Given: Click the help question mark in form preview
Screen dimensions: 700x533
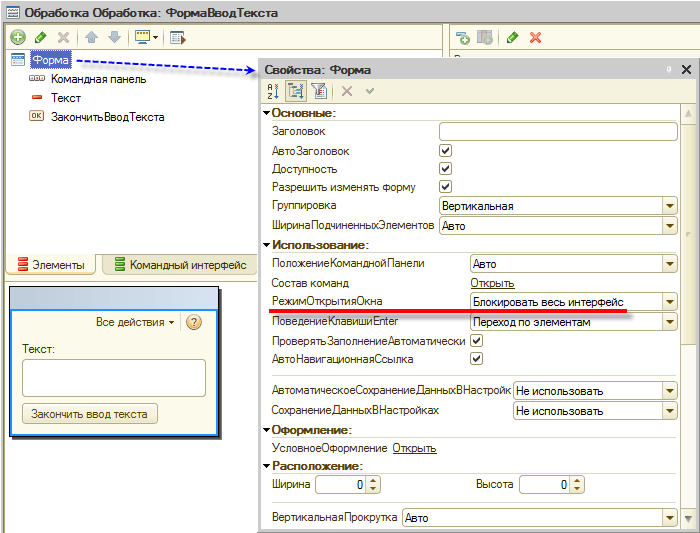Looking at the screenshot, I should pos(194,322).
